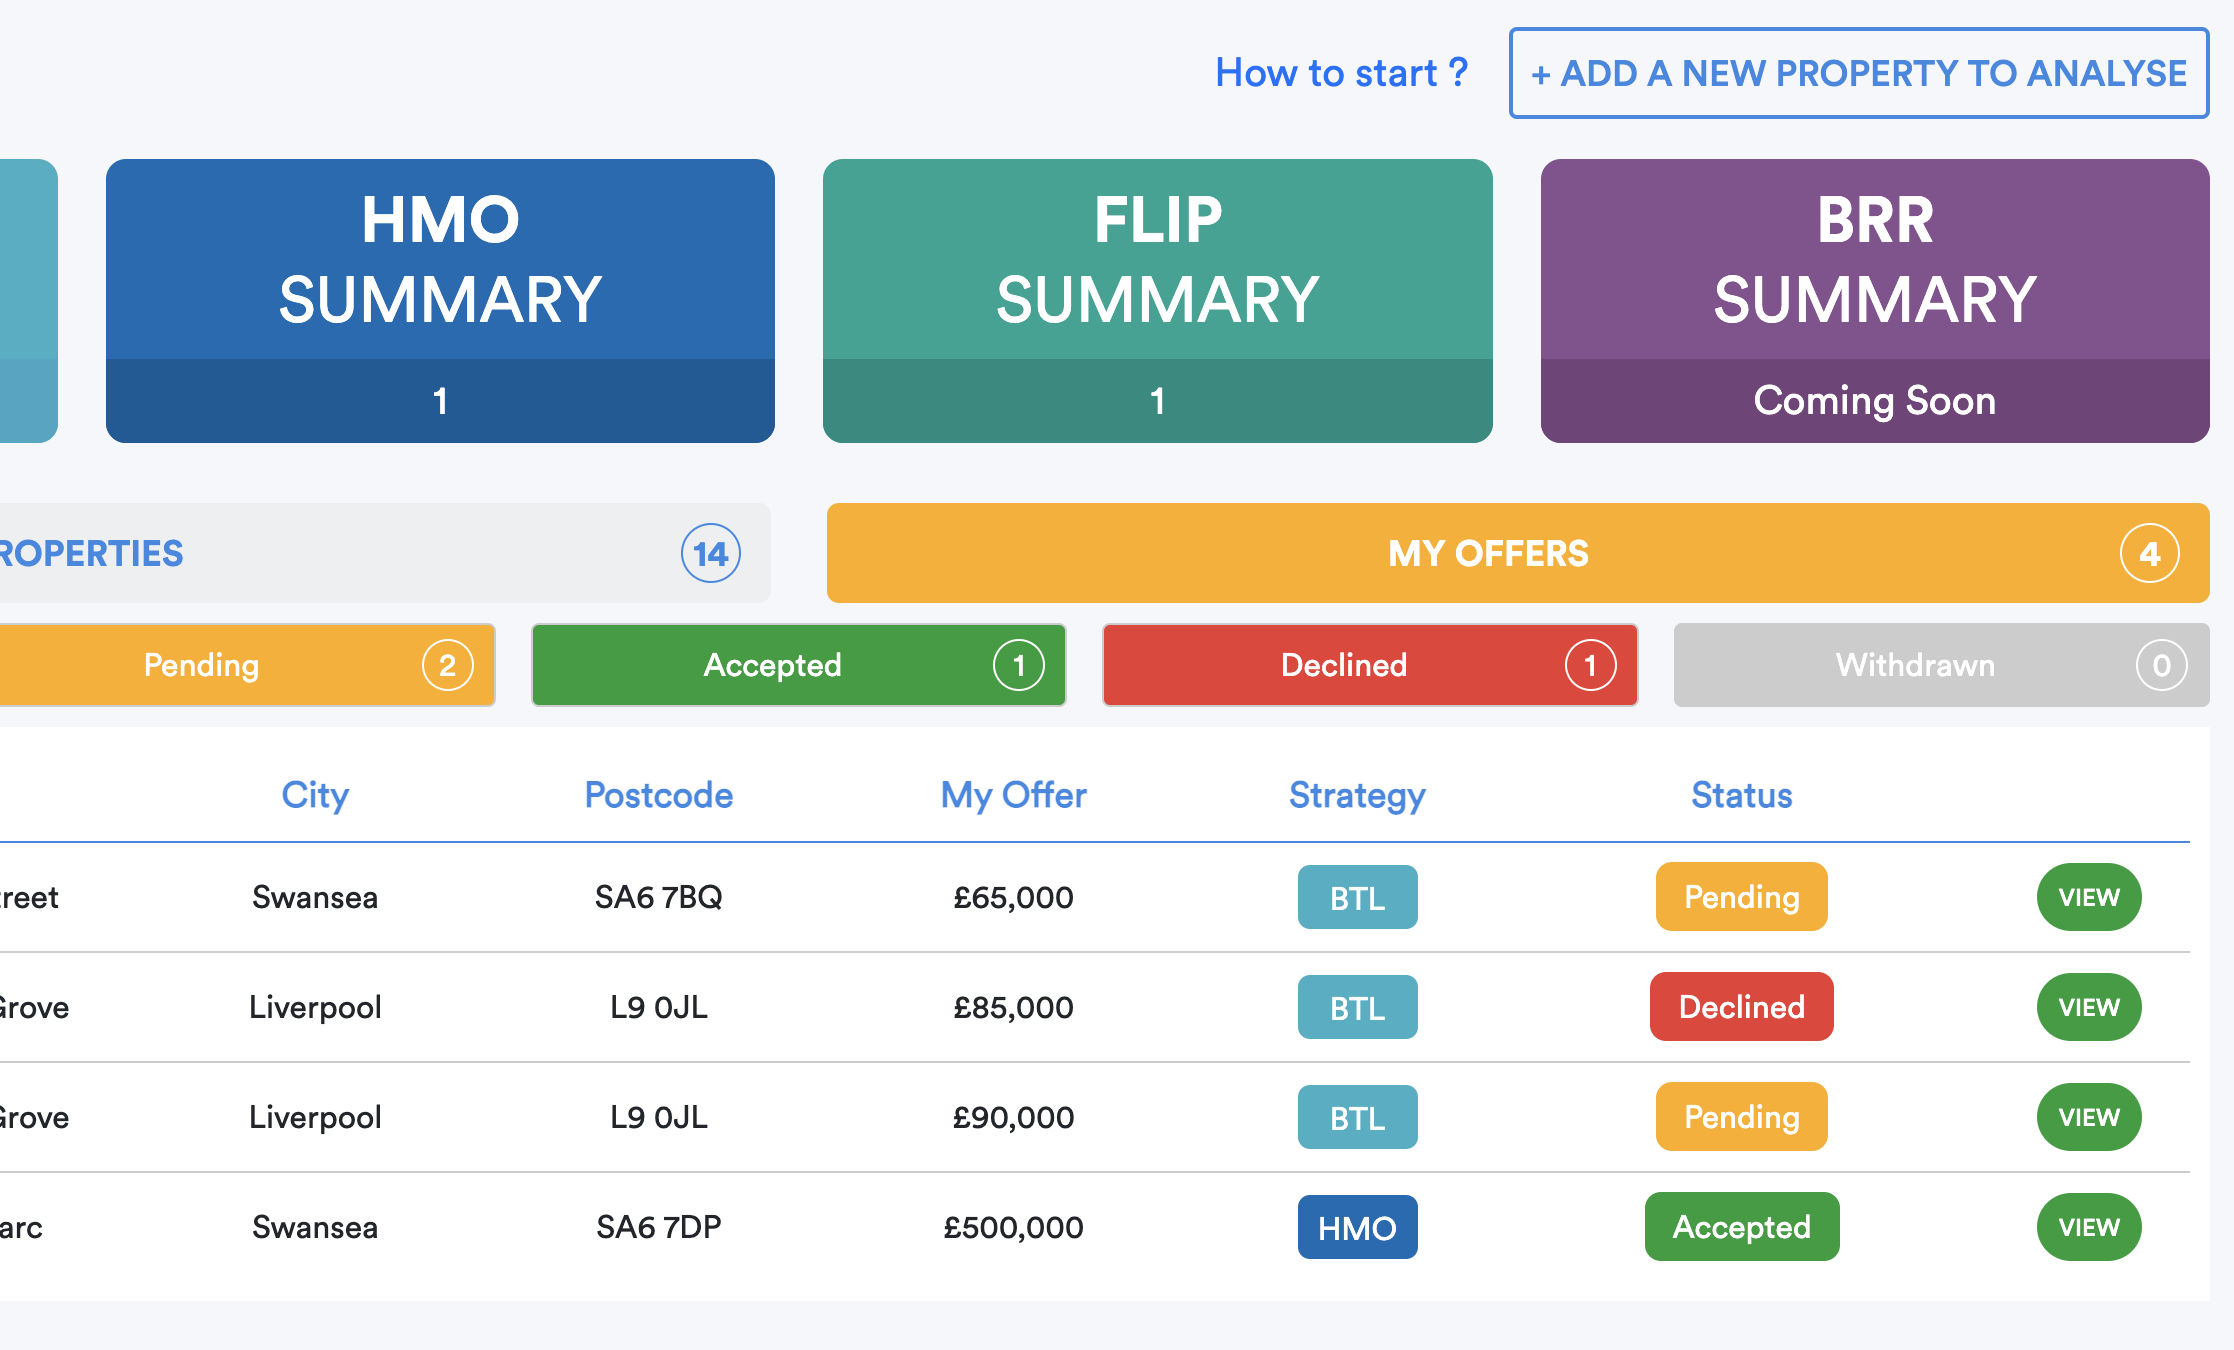Image resolution: width=2234 pixels, height=1350 pixels.
Task: Sort the table by Strategy column
Action: [1356, 795]
